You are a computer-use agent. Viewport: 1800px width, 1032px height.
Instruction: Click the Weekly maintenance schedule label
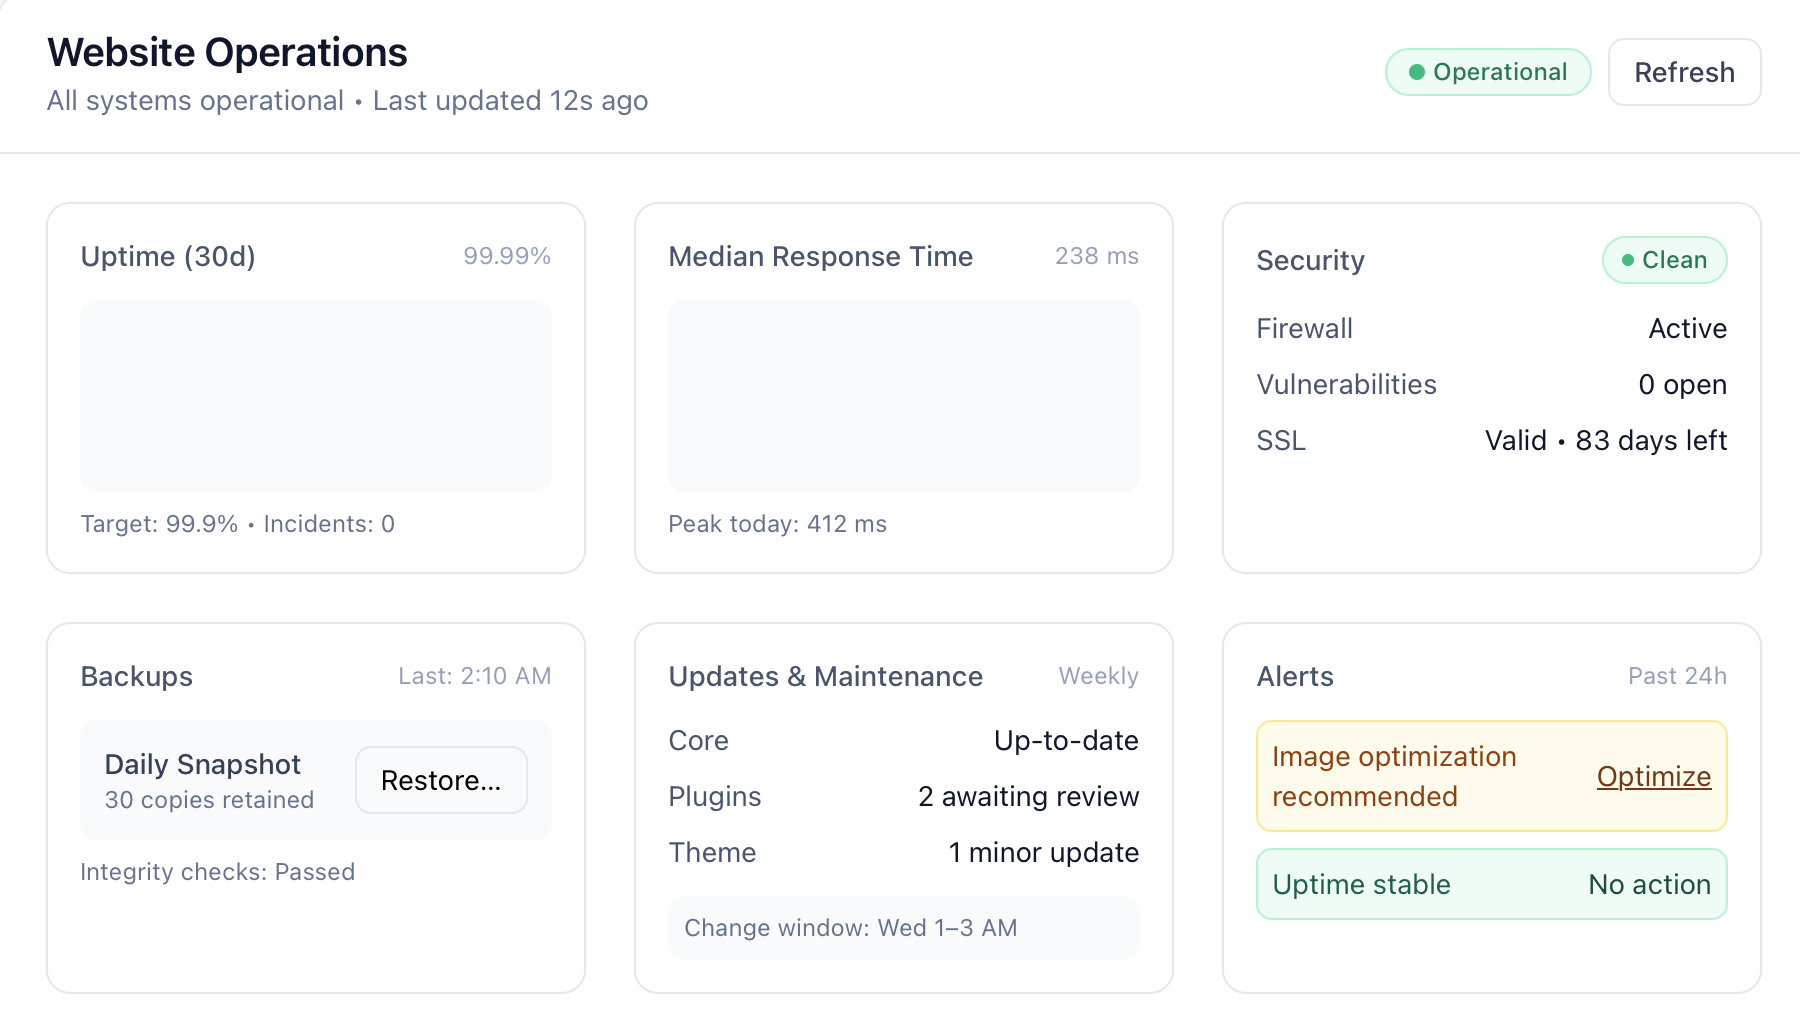[1098, 676]
